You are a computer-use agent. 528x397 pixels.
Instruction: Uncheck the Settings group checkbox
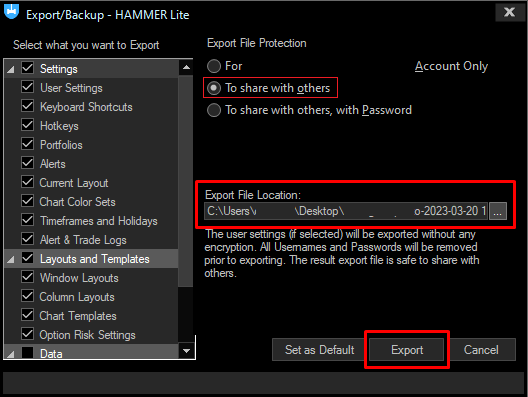pos(28,68)
